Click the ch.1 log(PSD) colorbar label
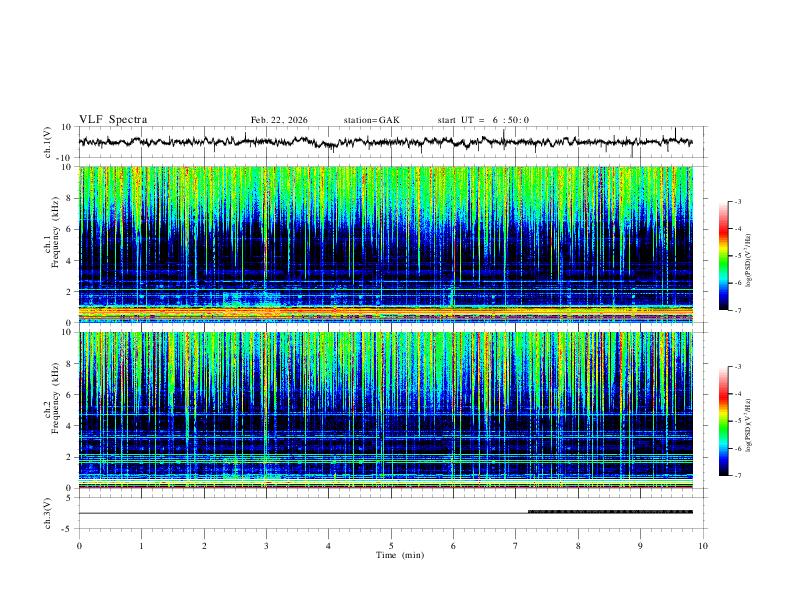 click(748, 260)
